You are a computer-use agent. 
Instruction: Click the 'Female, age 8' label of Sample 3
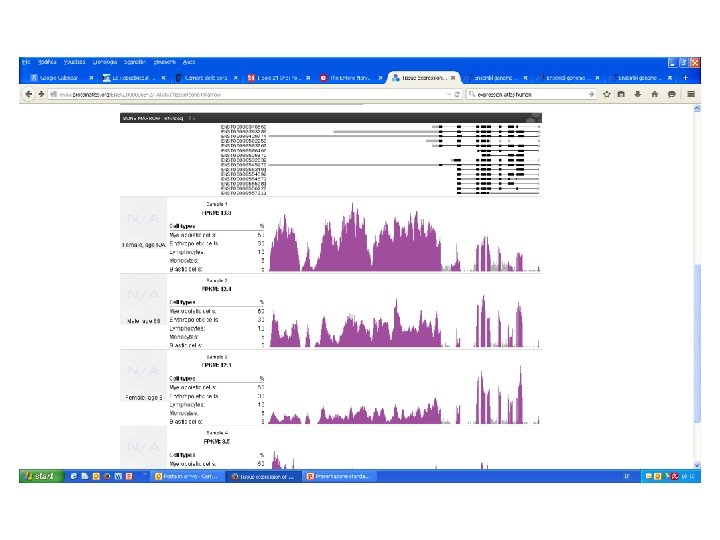point(144,397)
